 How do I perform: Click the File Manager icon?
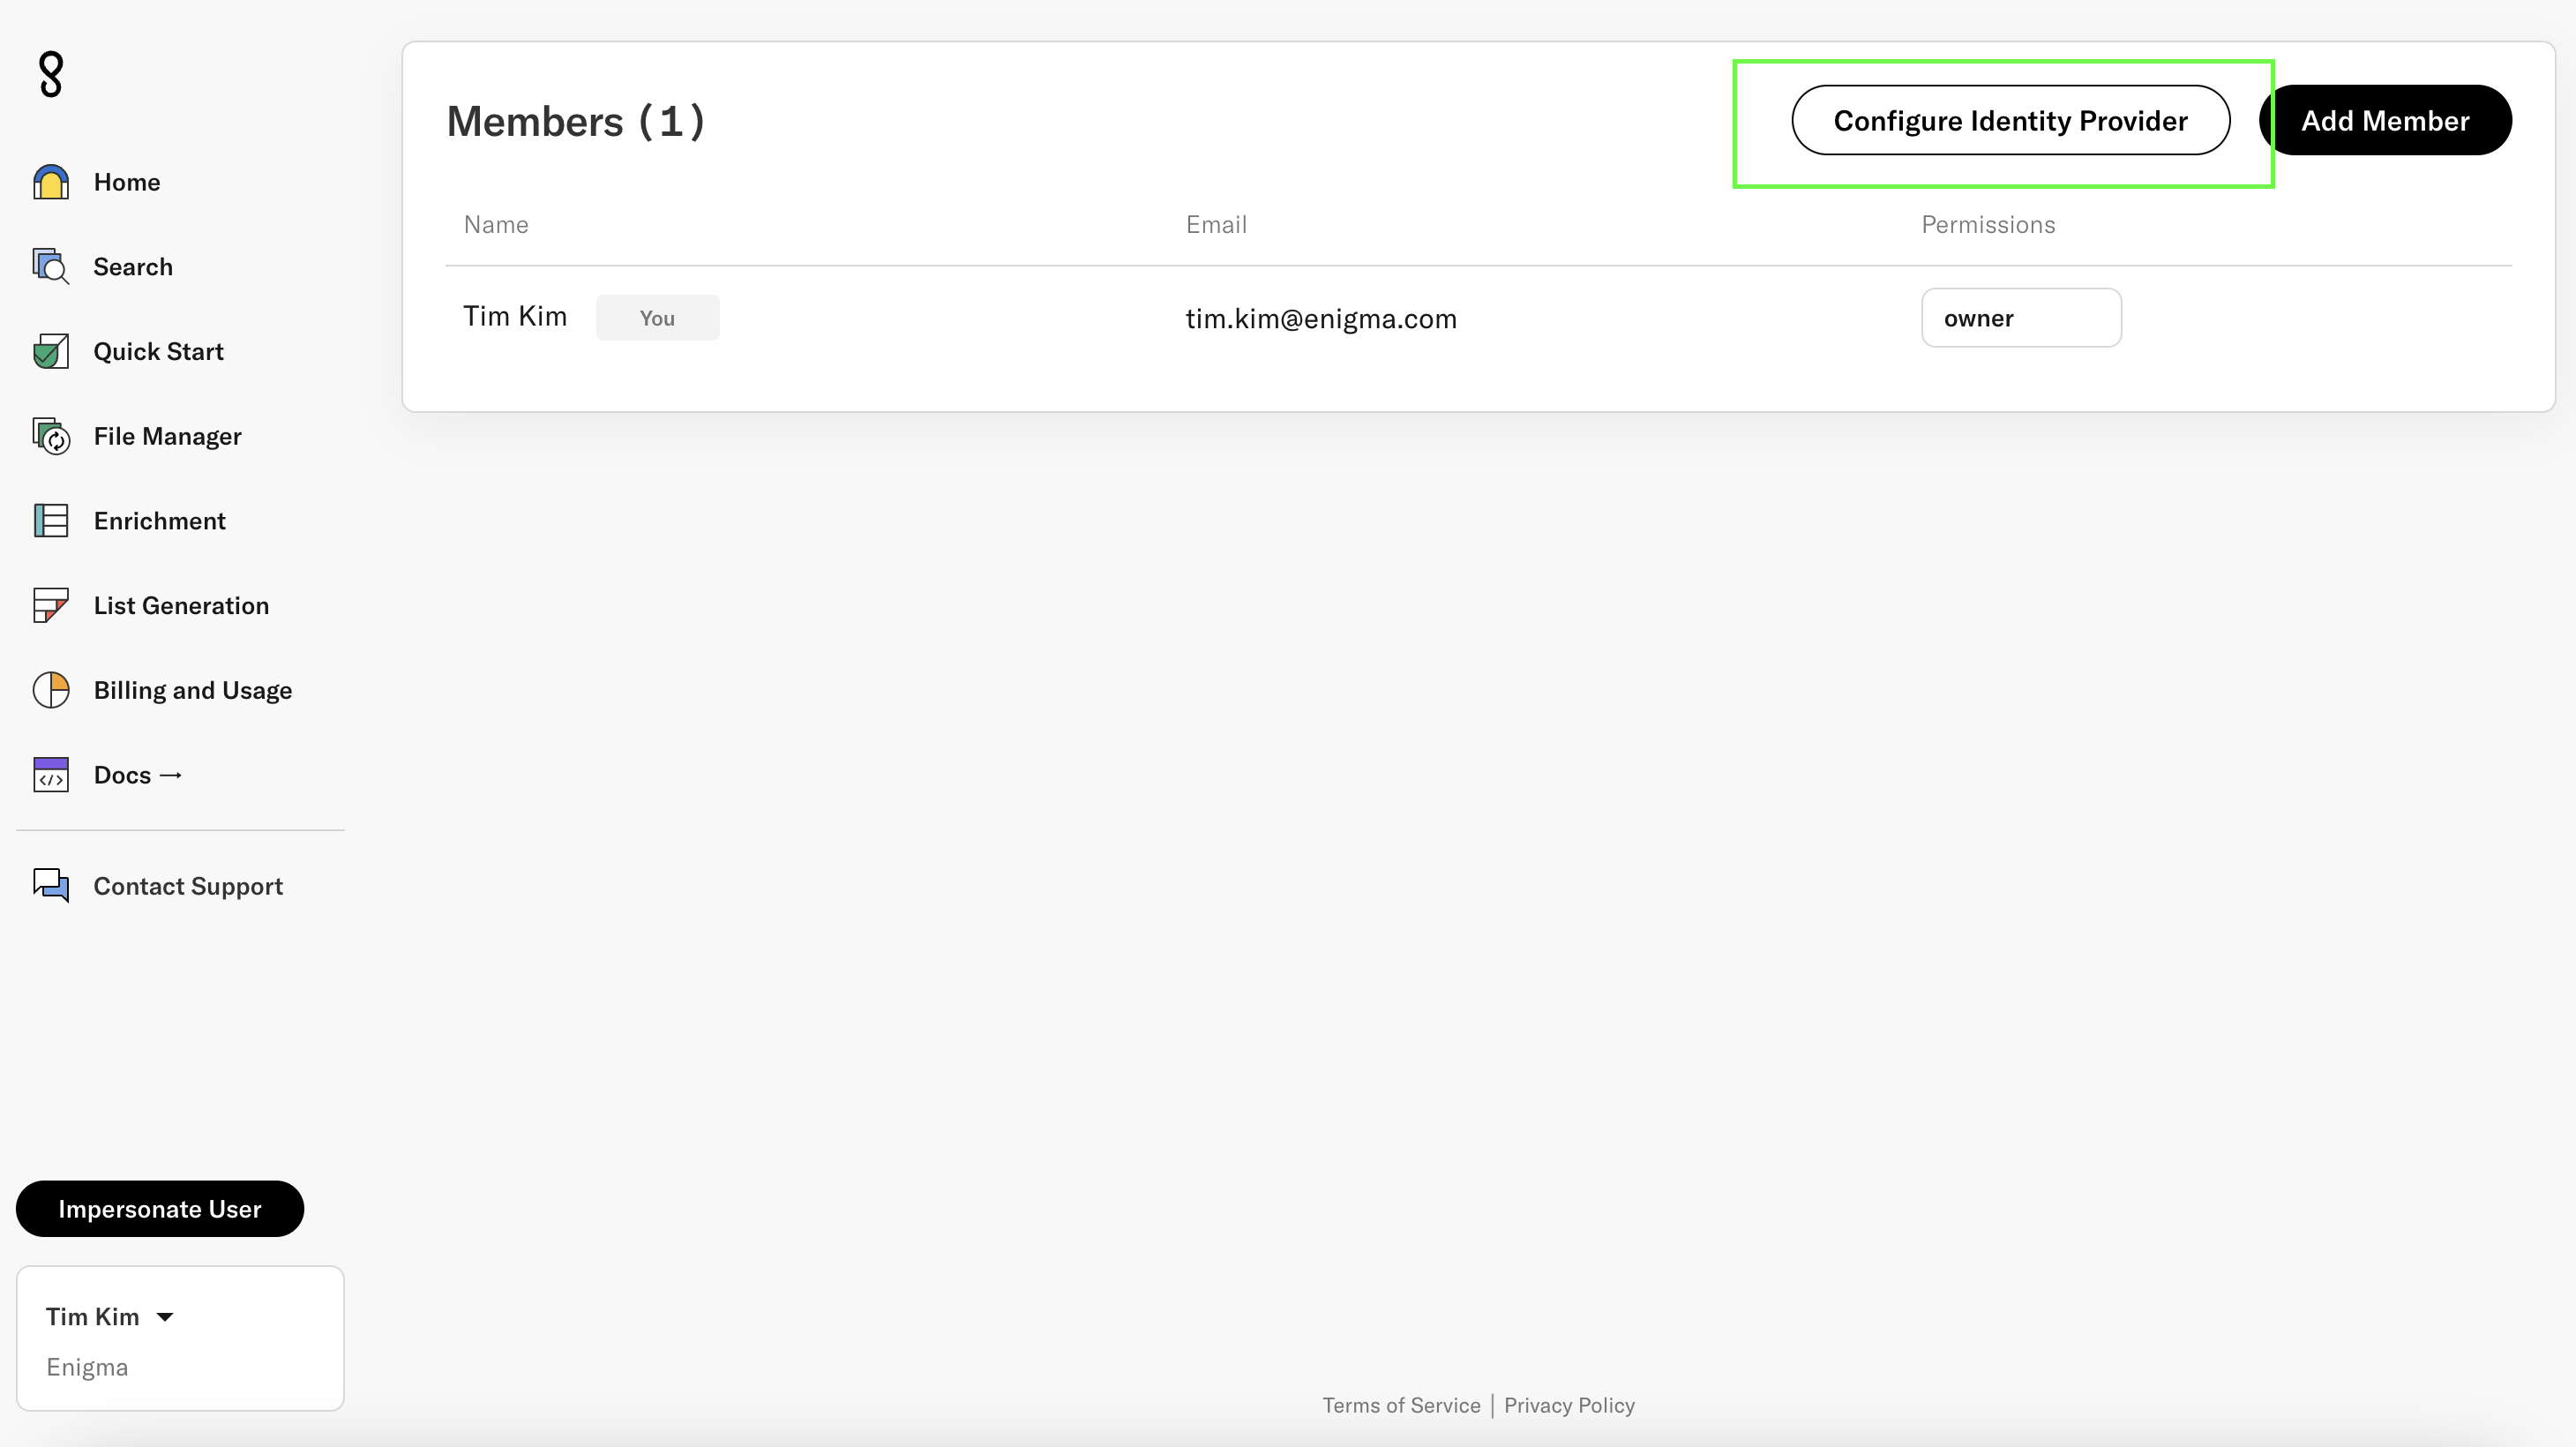click(51, 436)
